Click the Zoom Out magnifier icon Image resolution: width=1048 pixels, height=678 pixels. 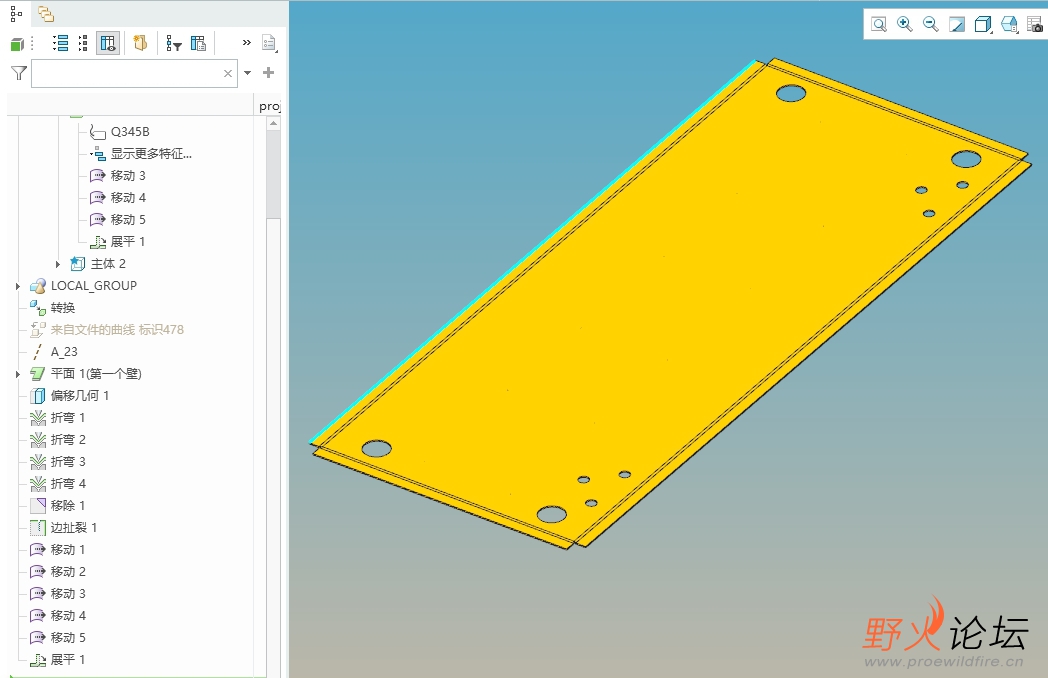point(930,24)
